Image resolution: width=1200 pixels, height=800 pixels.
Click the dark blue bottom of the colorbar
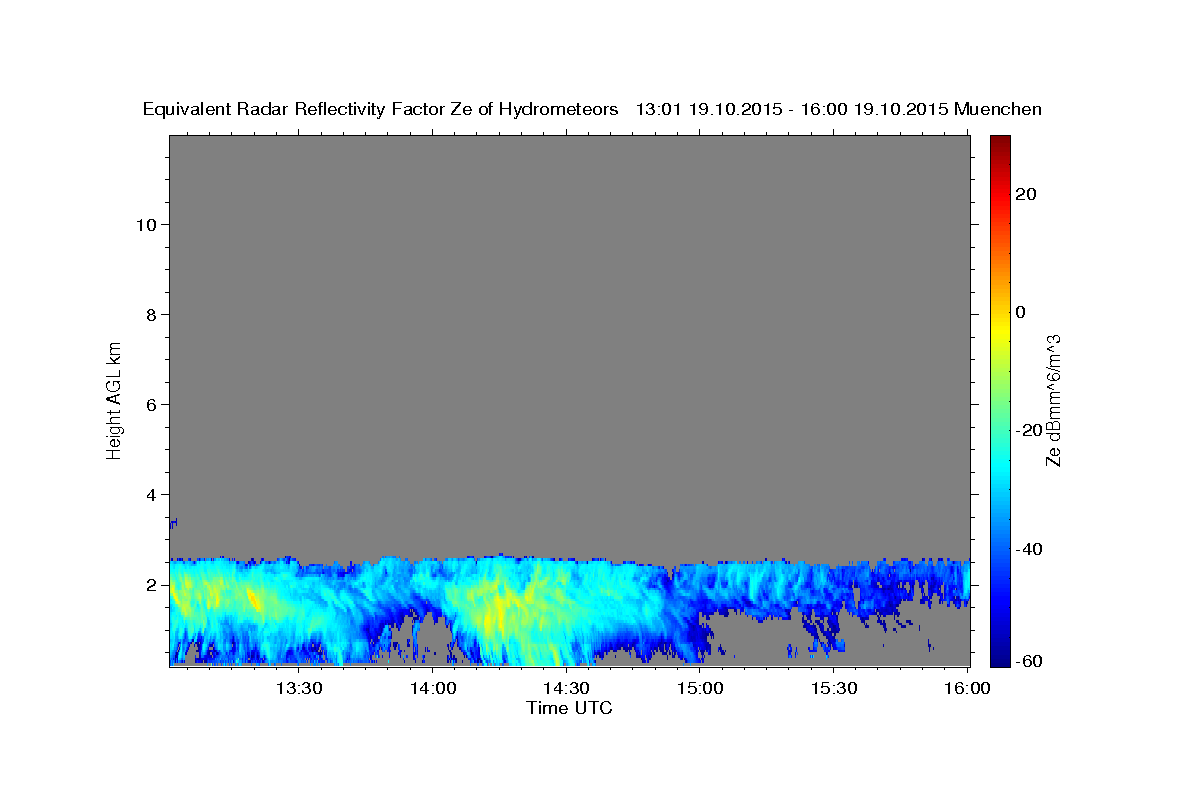pyautogui.click(x=1001, y=655)
